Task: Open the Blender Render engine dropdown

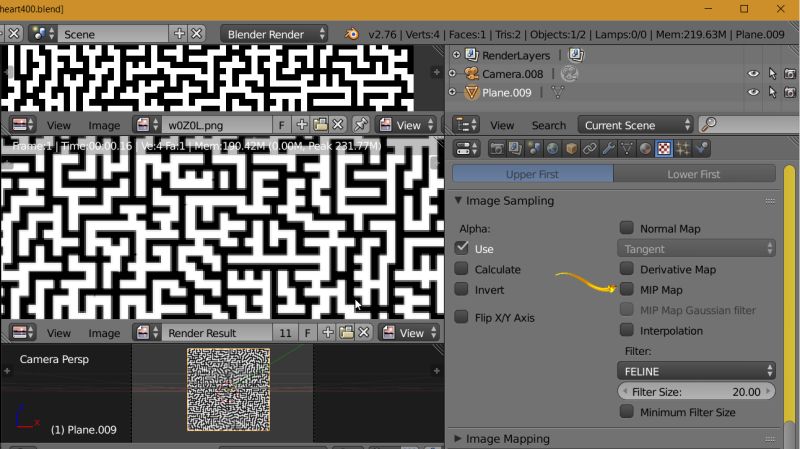Action: coord(274,34)
